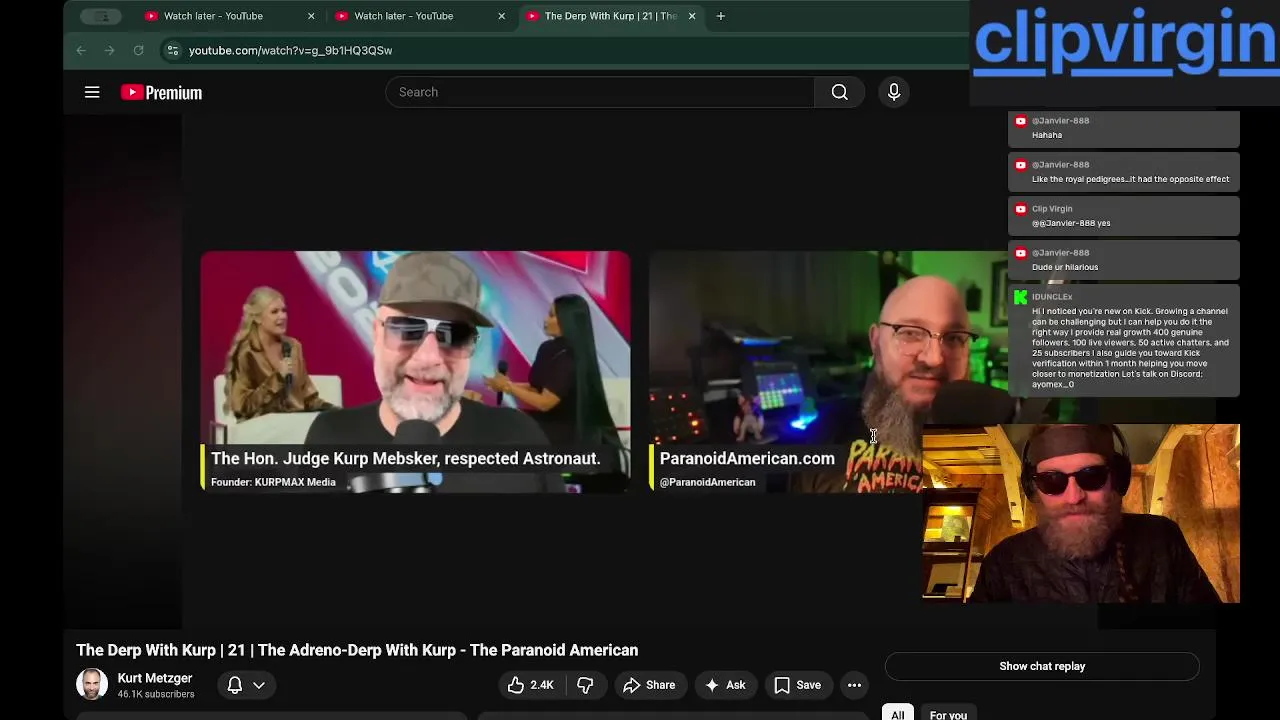The image size is (1280, 720).
Task: Expand the notification options chevron
Action: [259, 685]
